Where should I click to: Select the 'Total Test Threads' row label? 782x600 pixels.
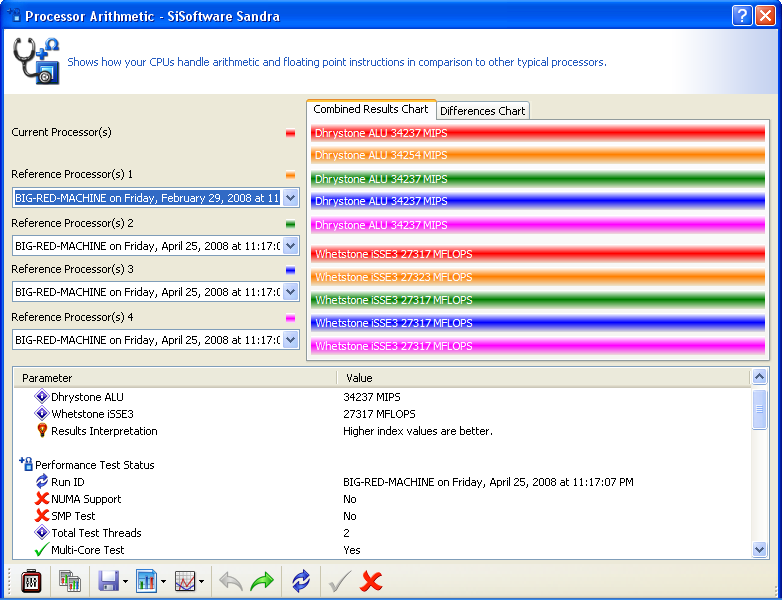(96, 533)
